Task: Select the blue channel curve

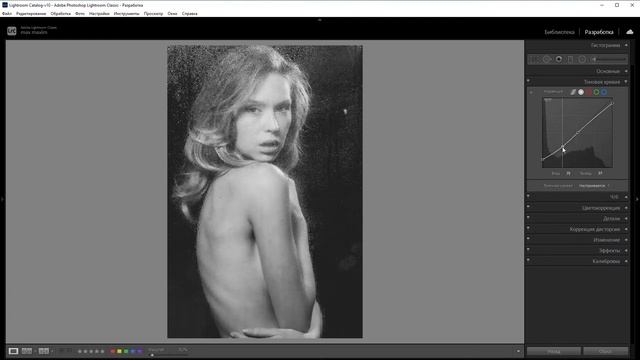Action: (604, 92)
